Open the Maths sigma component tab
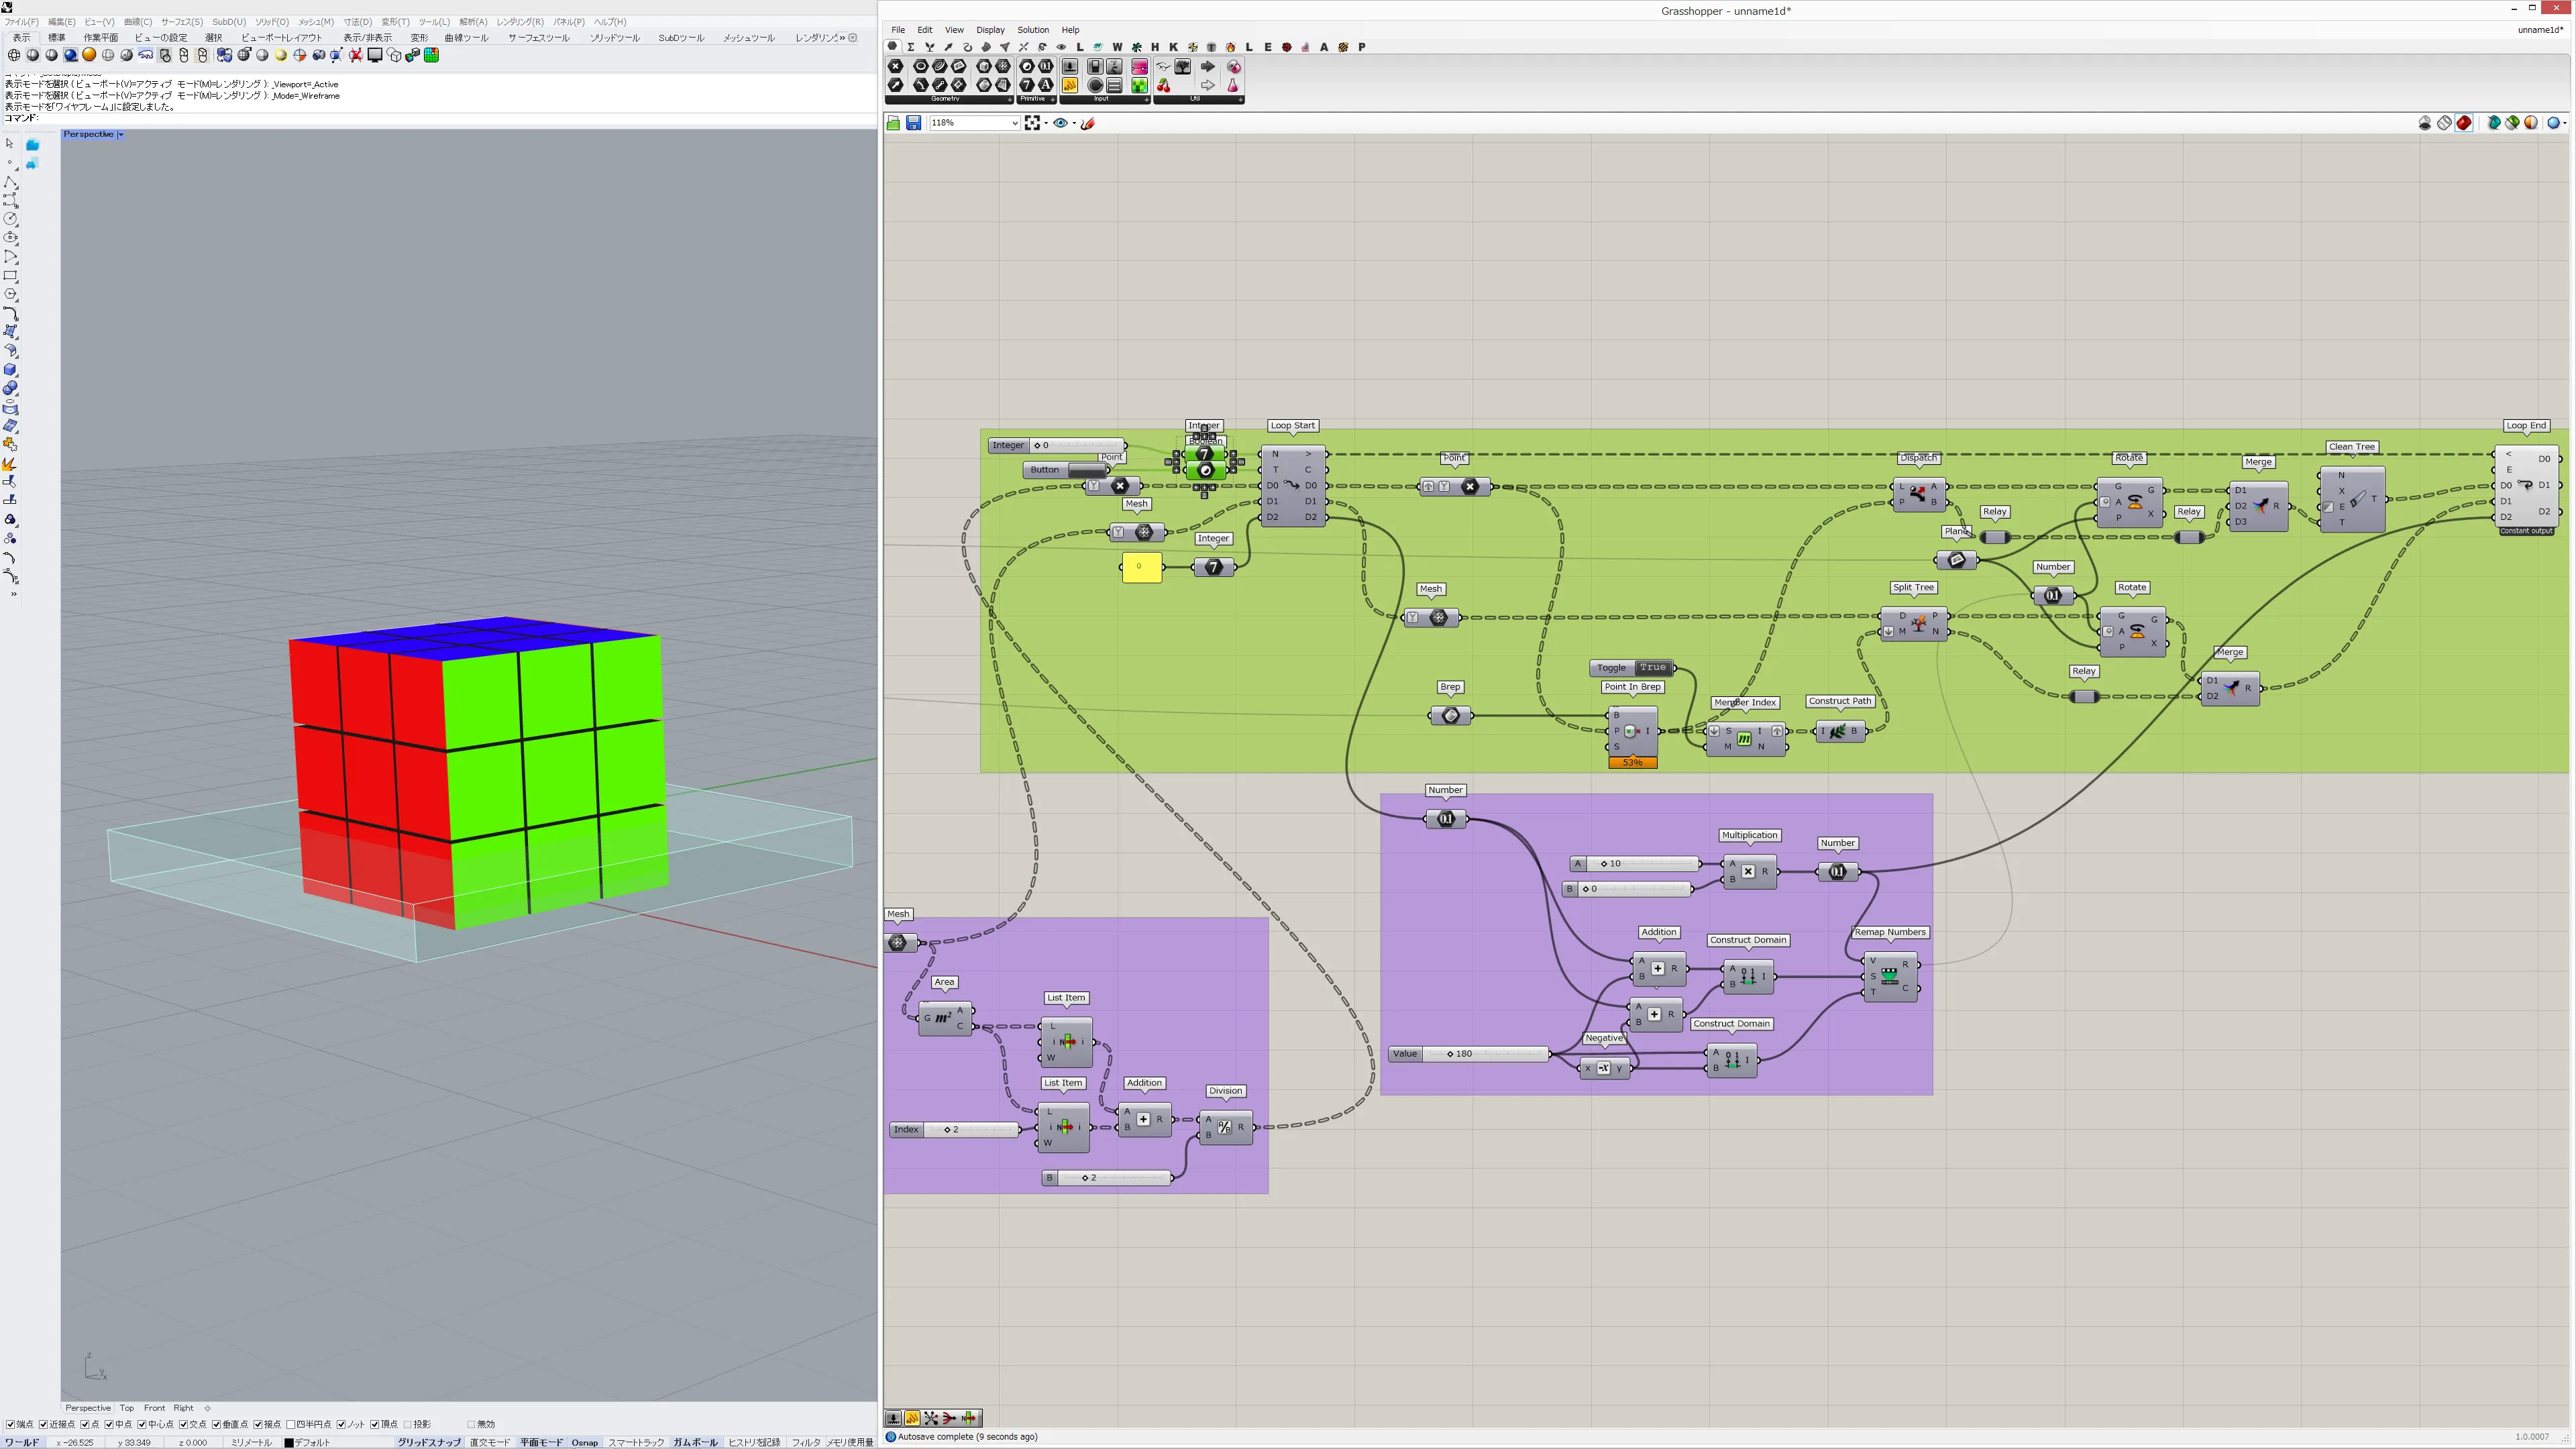The width and height of the screenshot is (2576, 1449). [x=911, y=47]
